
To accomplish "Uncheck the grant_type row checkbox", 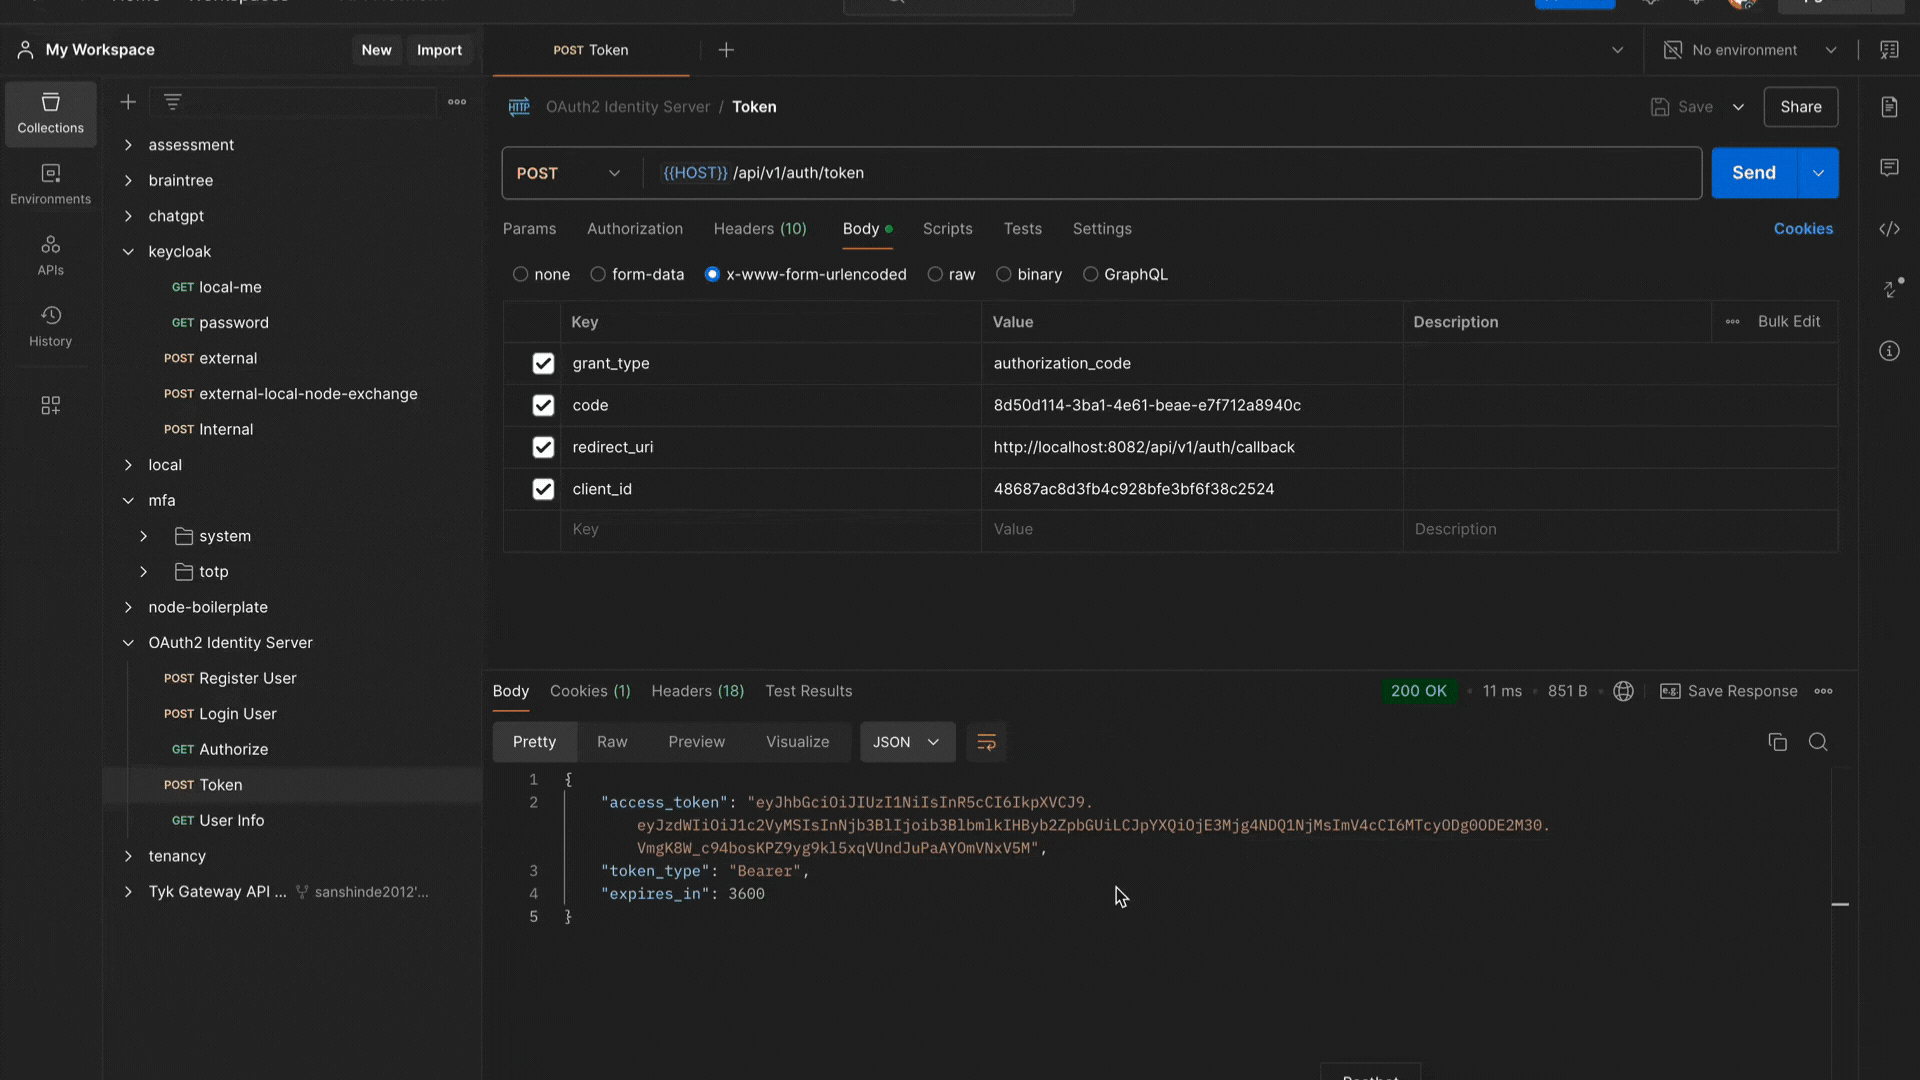I will [543, 364].
